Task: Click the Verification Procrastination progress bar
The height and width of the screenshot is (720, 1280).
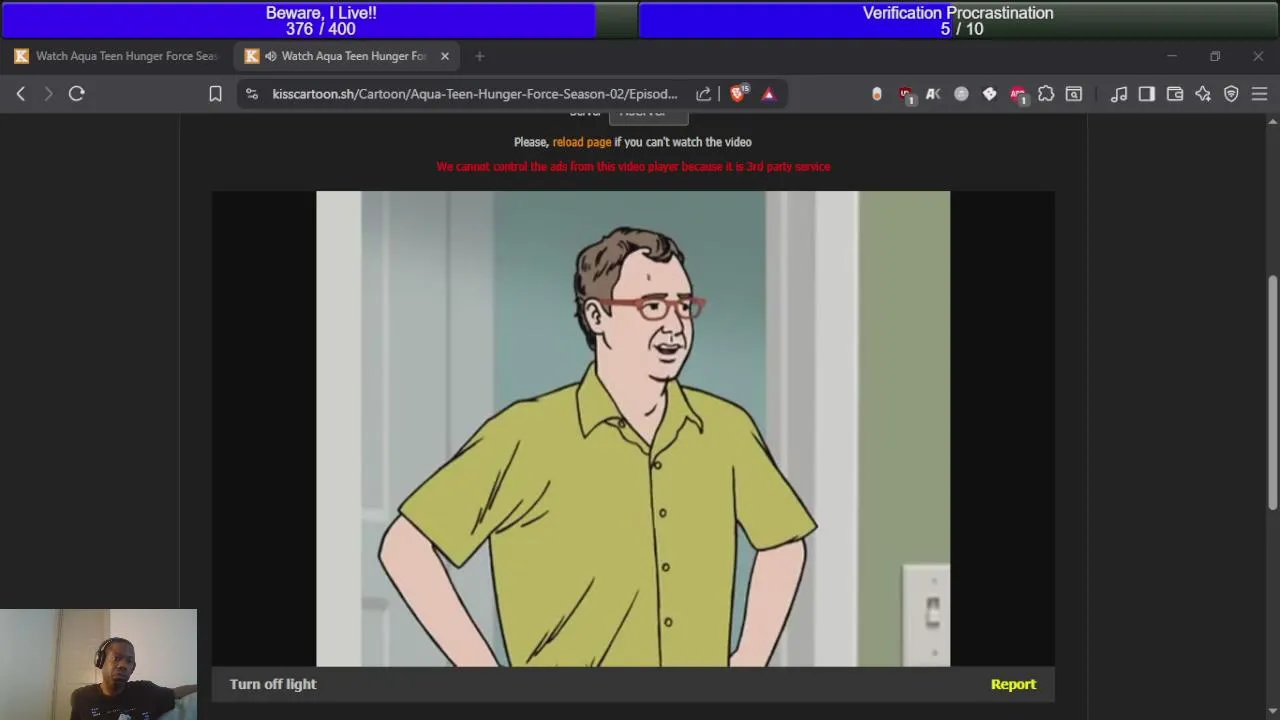Action: point(958,21)
